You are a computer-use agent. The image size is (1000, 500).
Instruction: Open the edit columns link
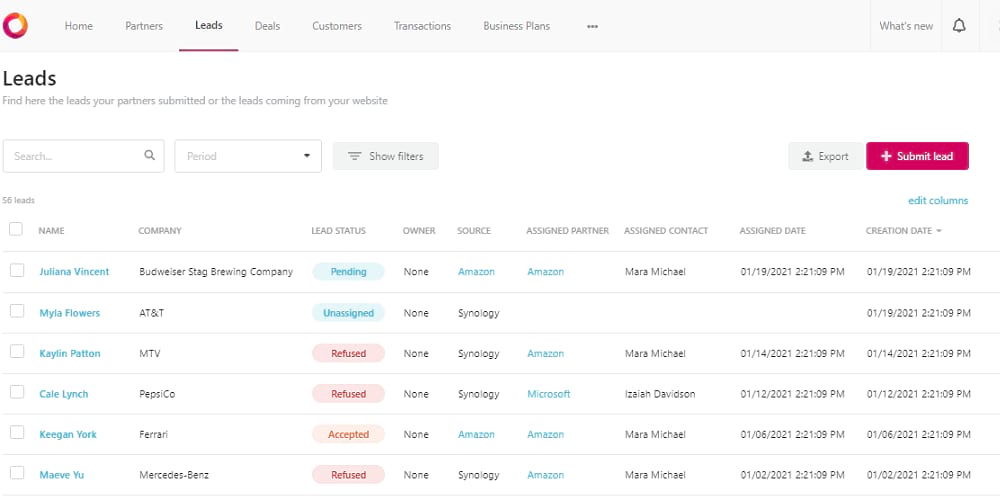tap(938, 200)
